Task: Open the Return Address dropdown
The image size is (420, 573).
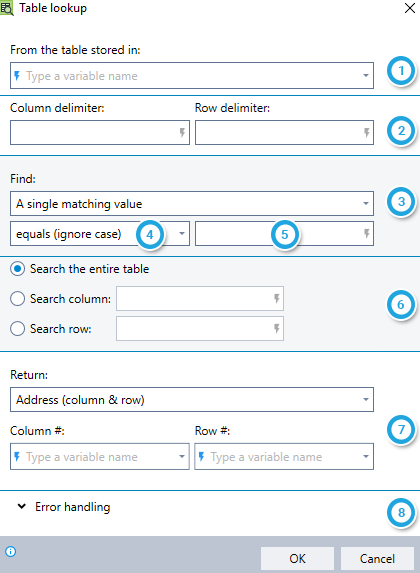Action: (x=192, y=399)
